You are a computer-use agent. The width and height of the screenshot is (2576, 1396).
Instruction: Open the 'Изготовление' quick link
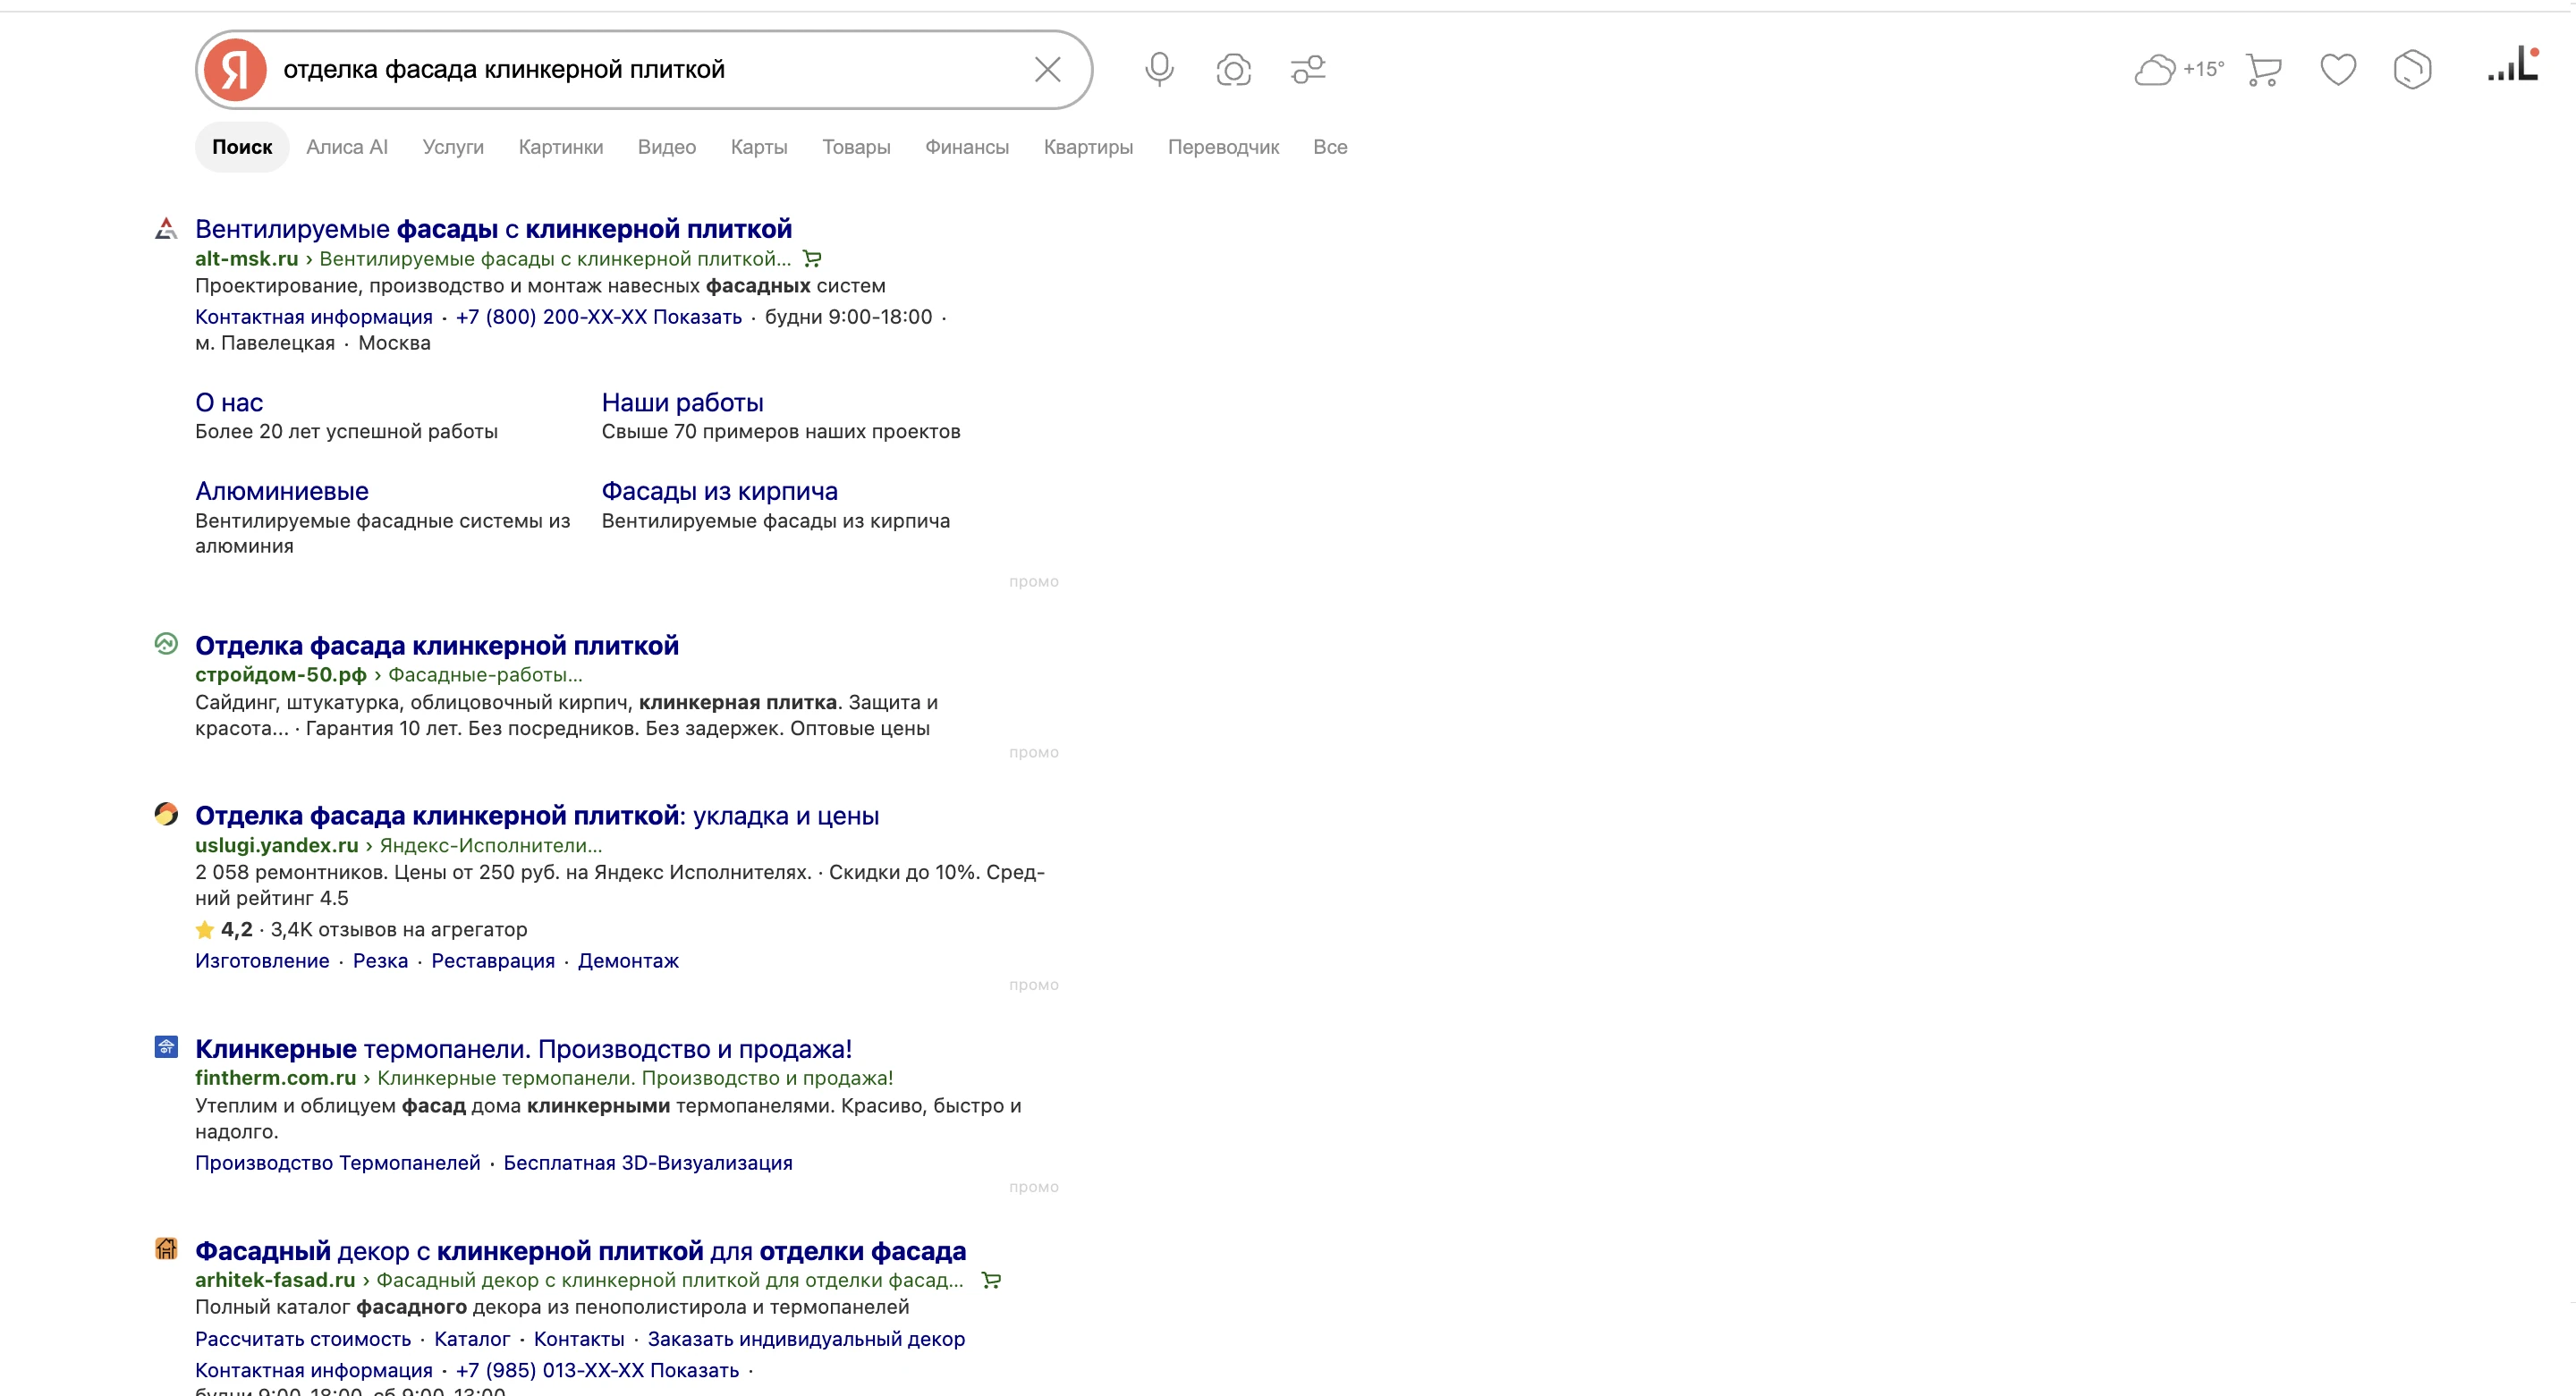pos(262,961)
